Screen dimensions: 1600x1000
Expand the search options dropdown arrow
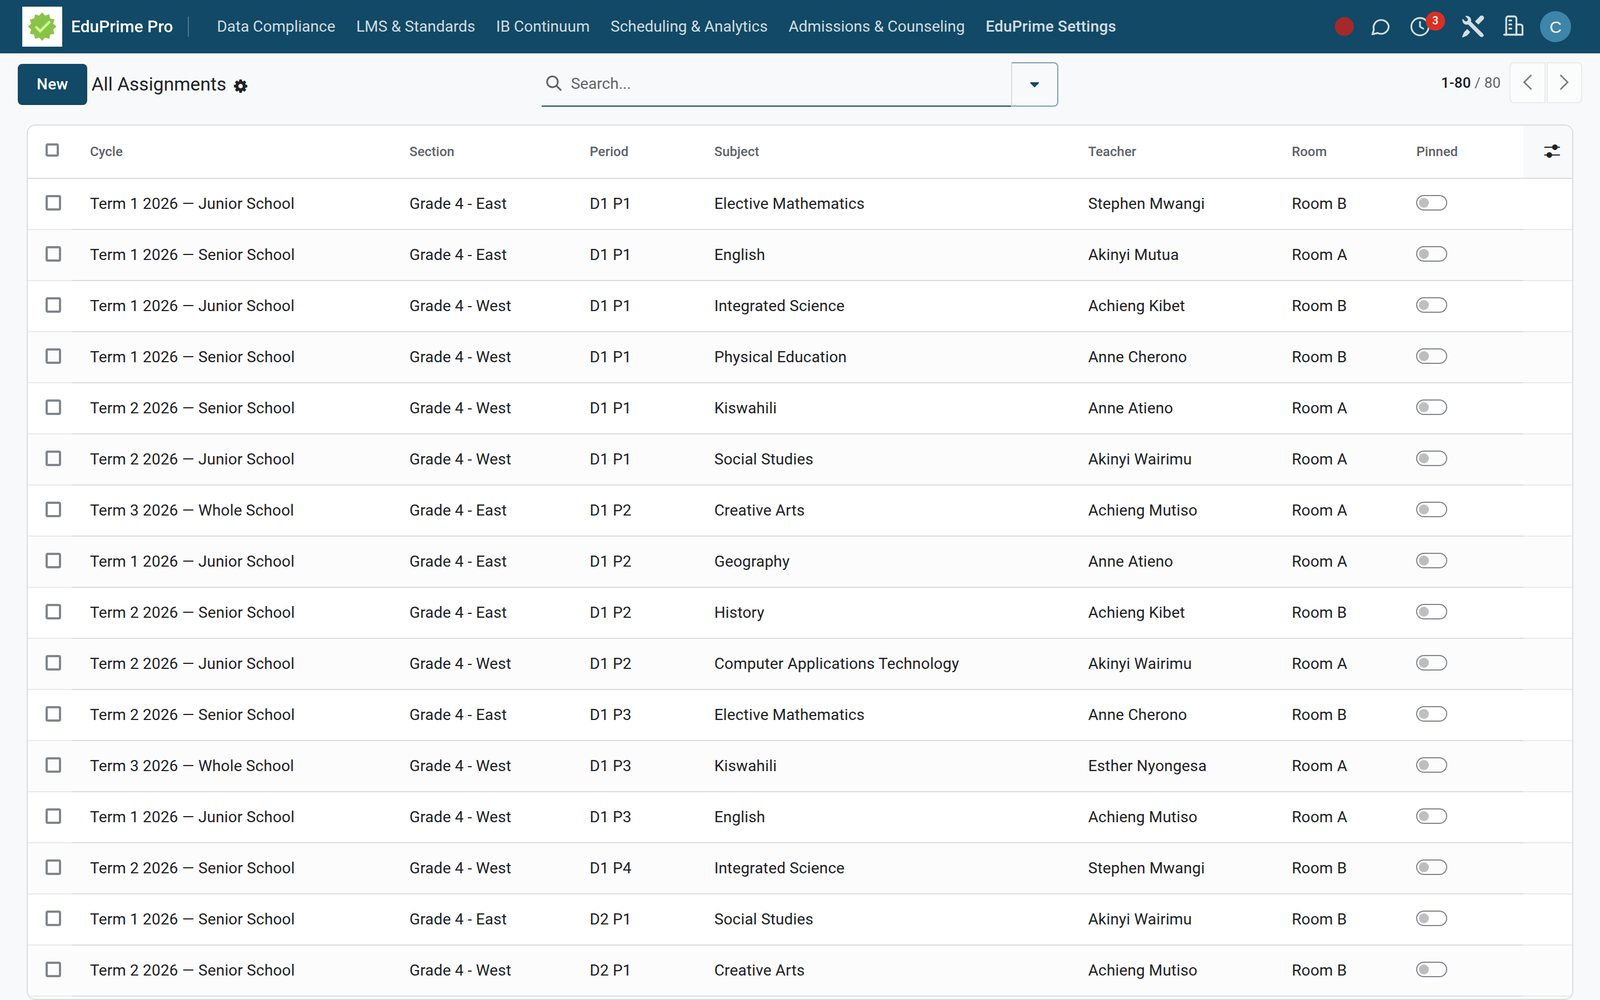(x=1034, y=84)
